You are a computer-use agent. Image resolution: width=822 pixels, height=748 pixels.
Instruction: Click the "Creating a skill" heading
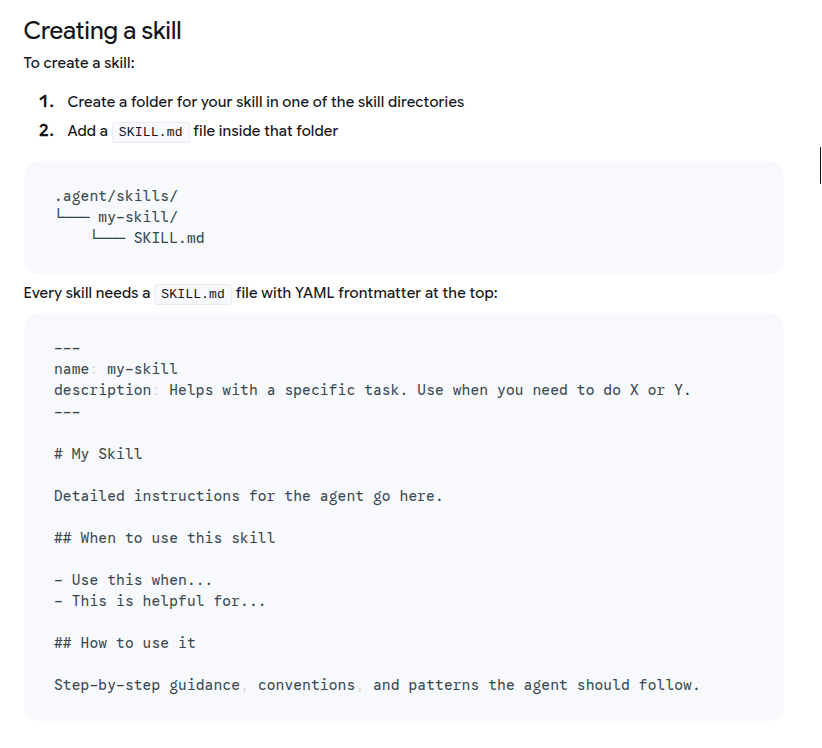tap(102, 31)
